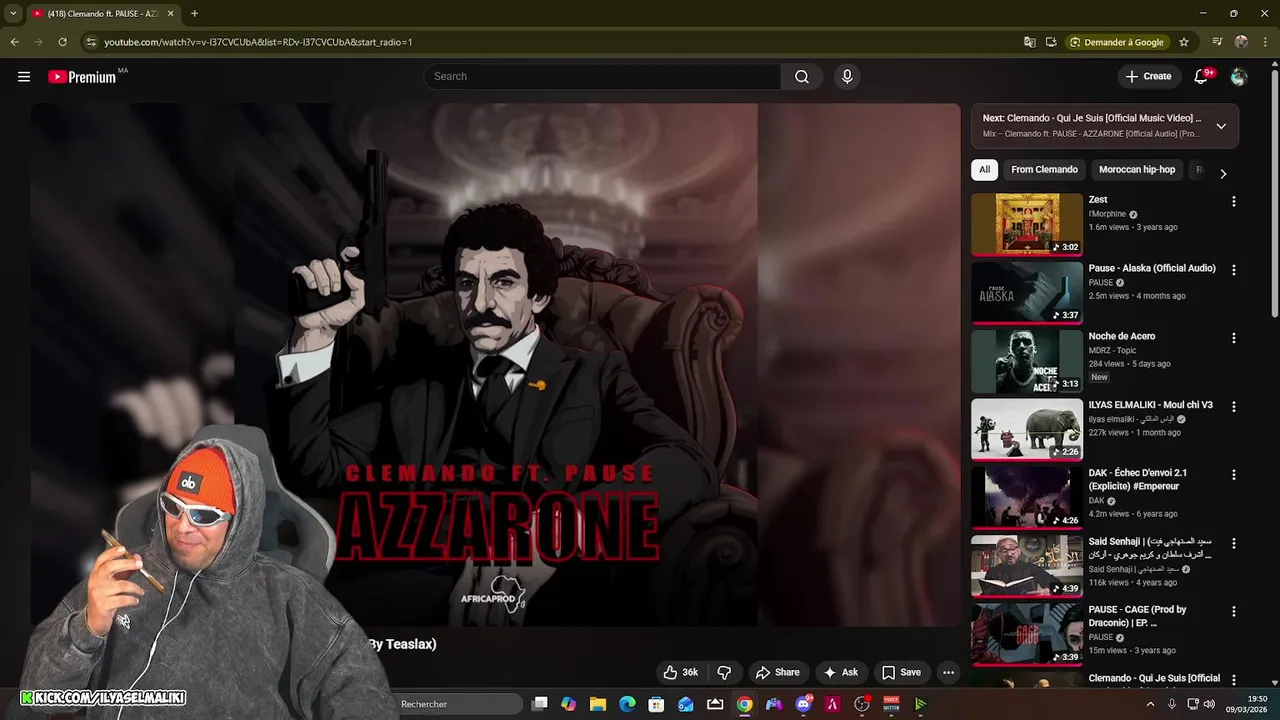Share the video
Image resolution: width=1280 pixels, height=720 pixels.
[777, 672]
